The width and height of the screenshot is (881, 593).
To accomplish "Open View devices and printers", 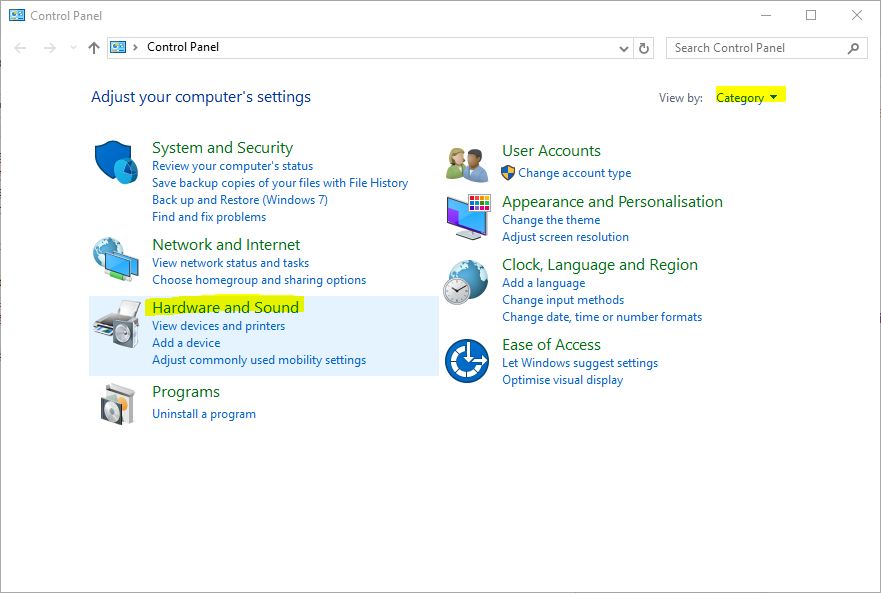I will click(219, 325).
